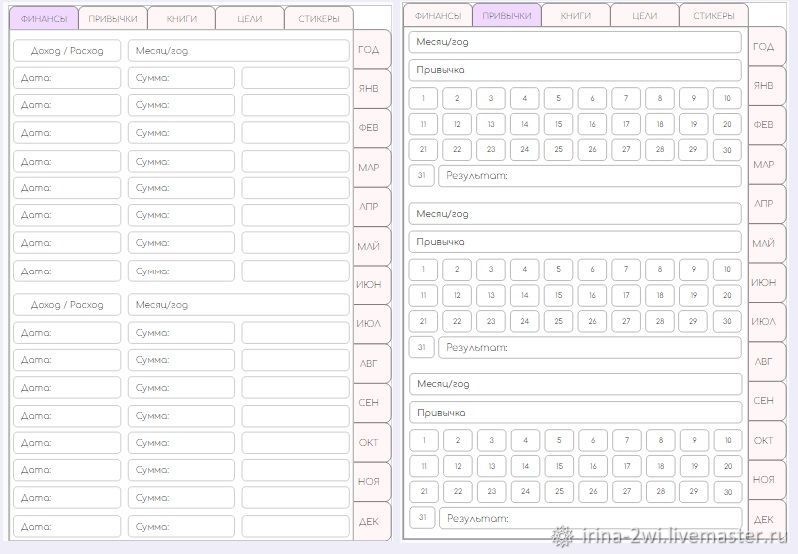
Task: Jump to ФЕВ side tab on right page
Action: (766, 125)
